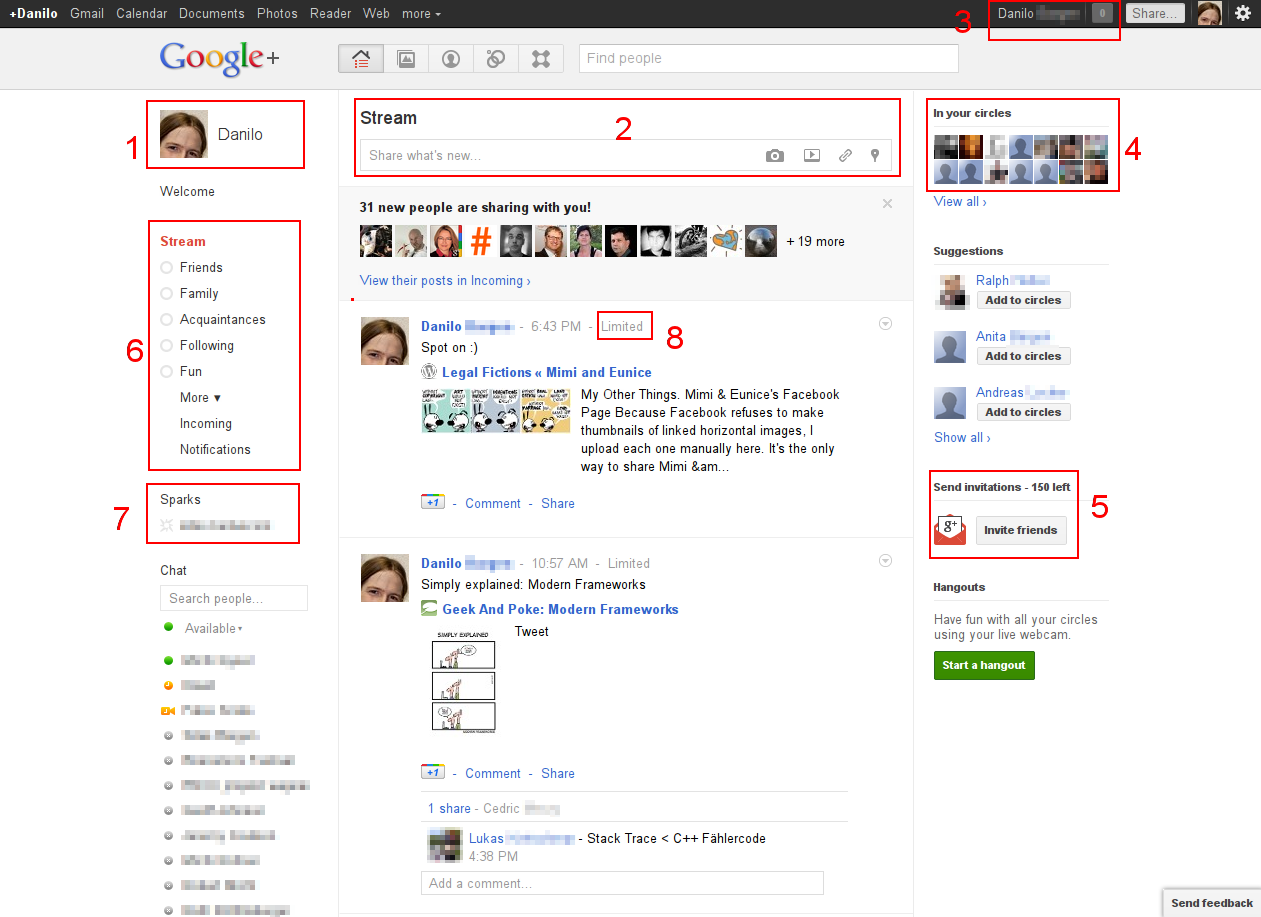Screen dimensions: 1261x917
Task: Open the Welcome link in sidebar
Action: 187,191
